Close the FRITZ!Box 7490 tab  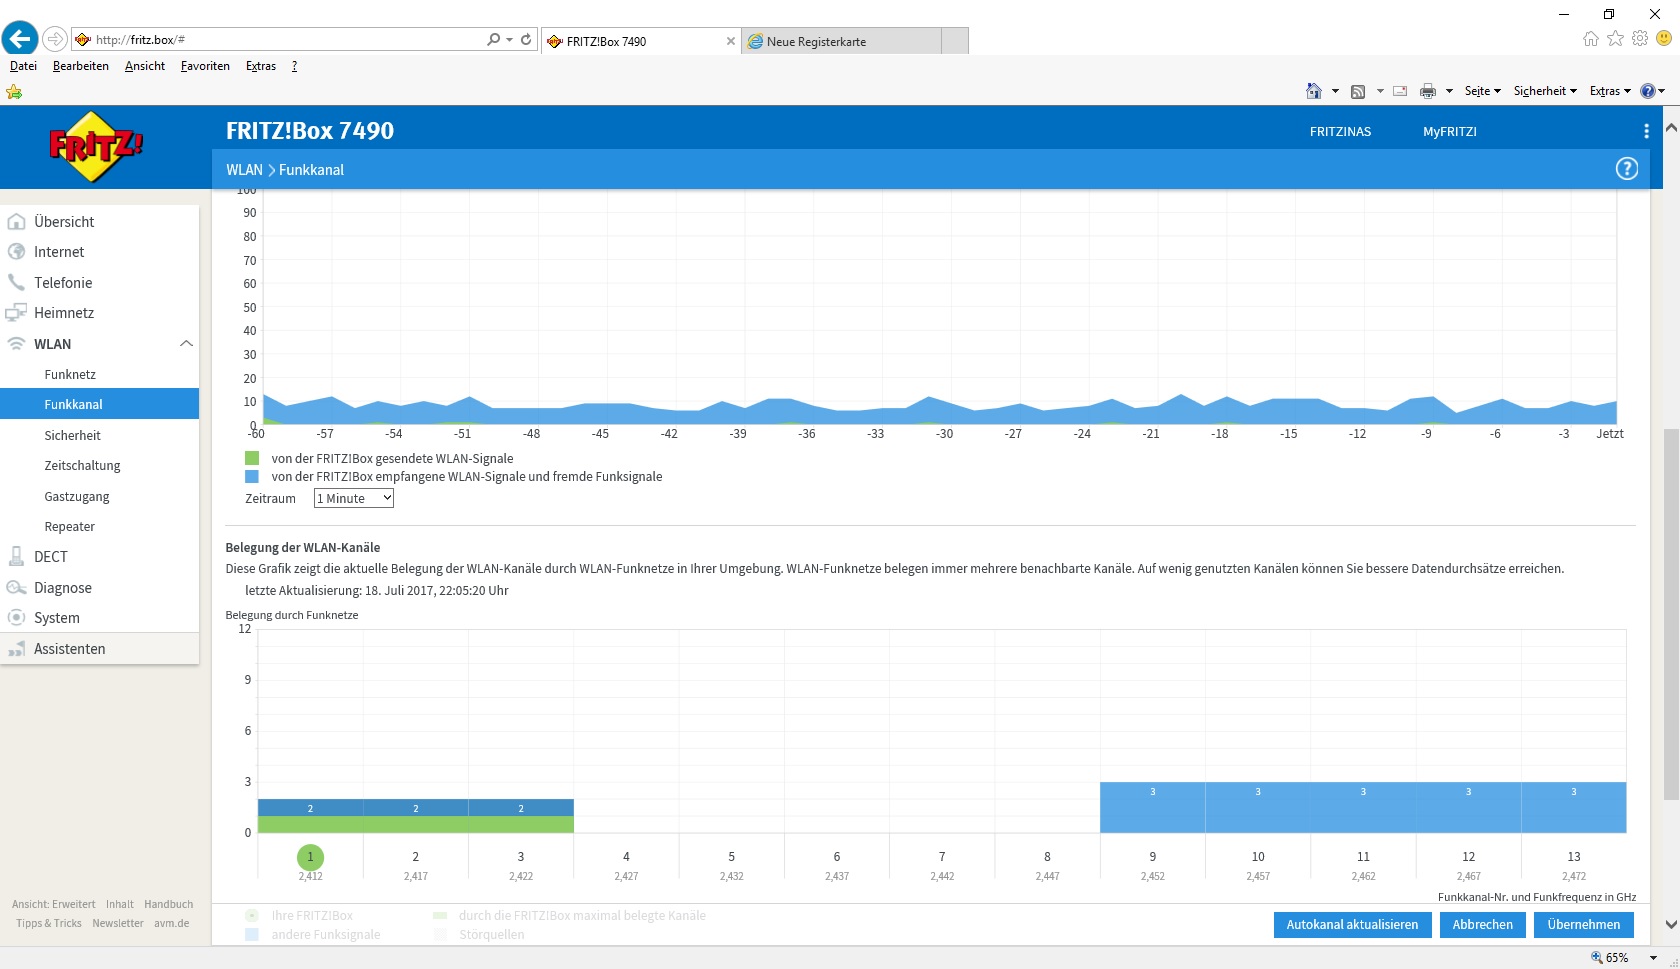(x=730, y=41)
